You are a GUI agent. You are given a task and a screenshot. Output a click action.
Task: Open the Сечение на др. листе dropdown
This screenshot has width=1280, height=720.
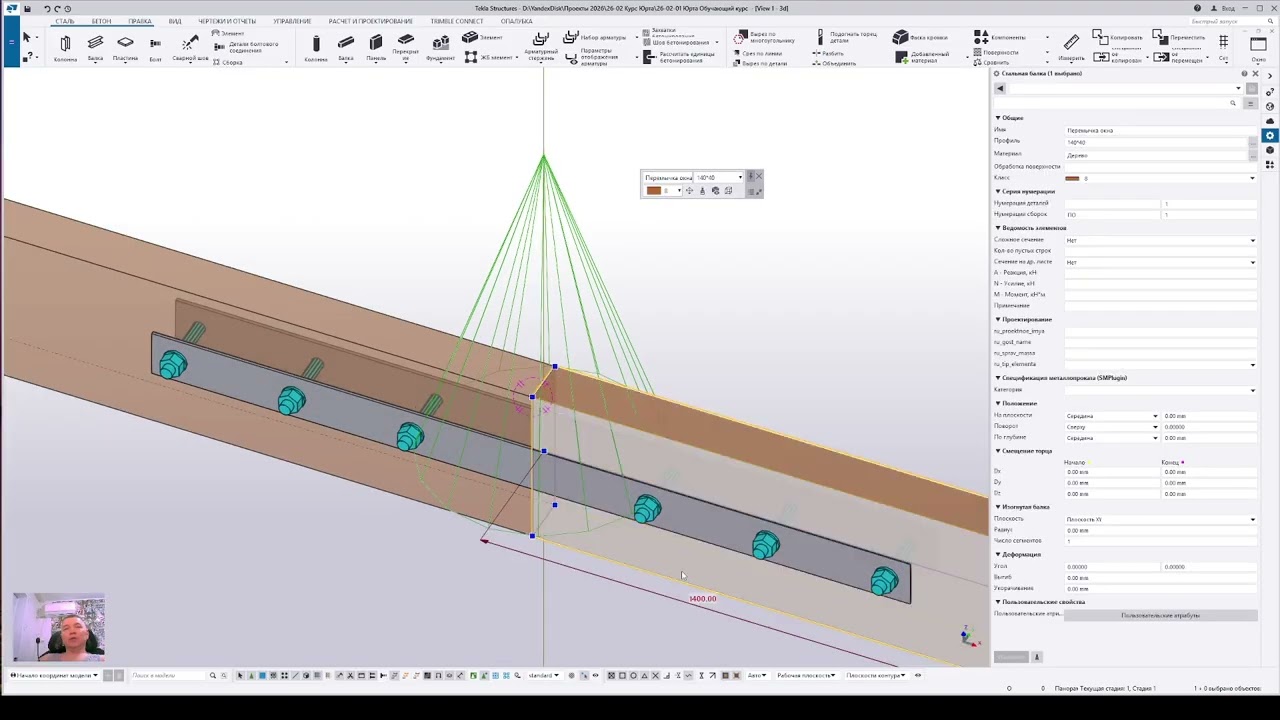(1160, 262)
